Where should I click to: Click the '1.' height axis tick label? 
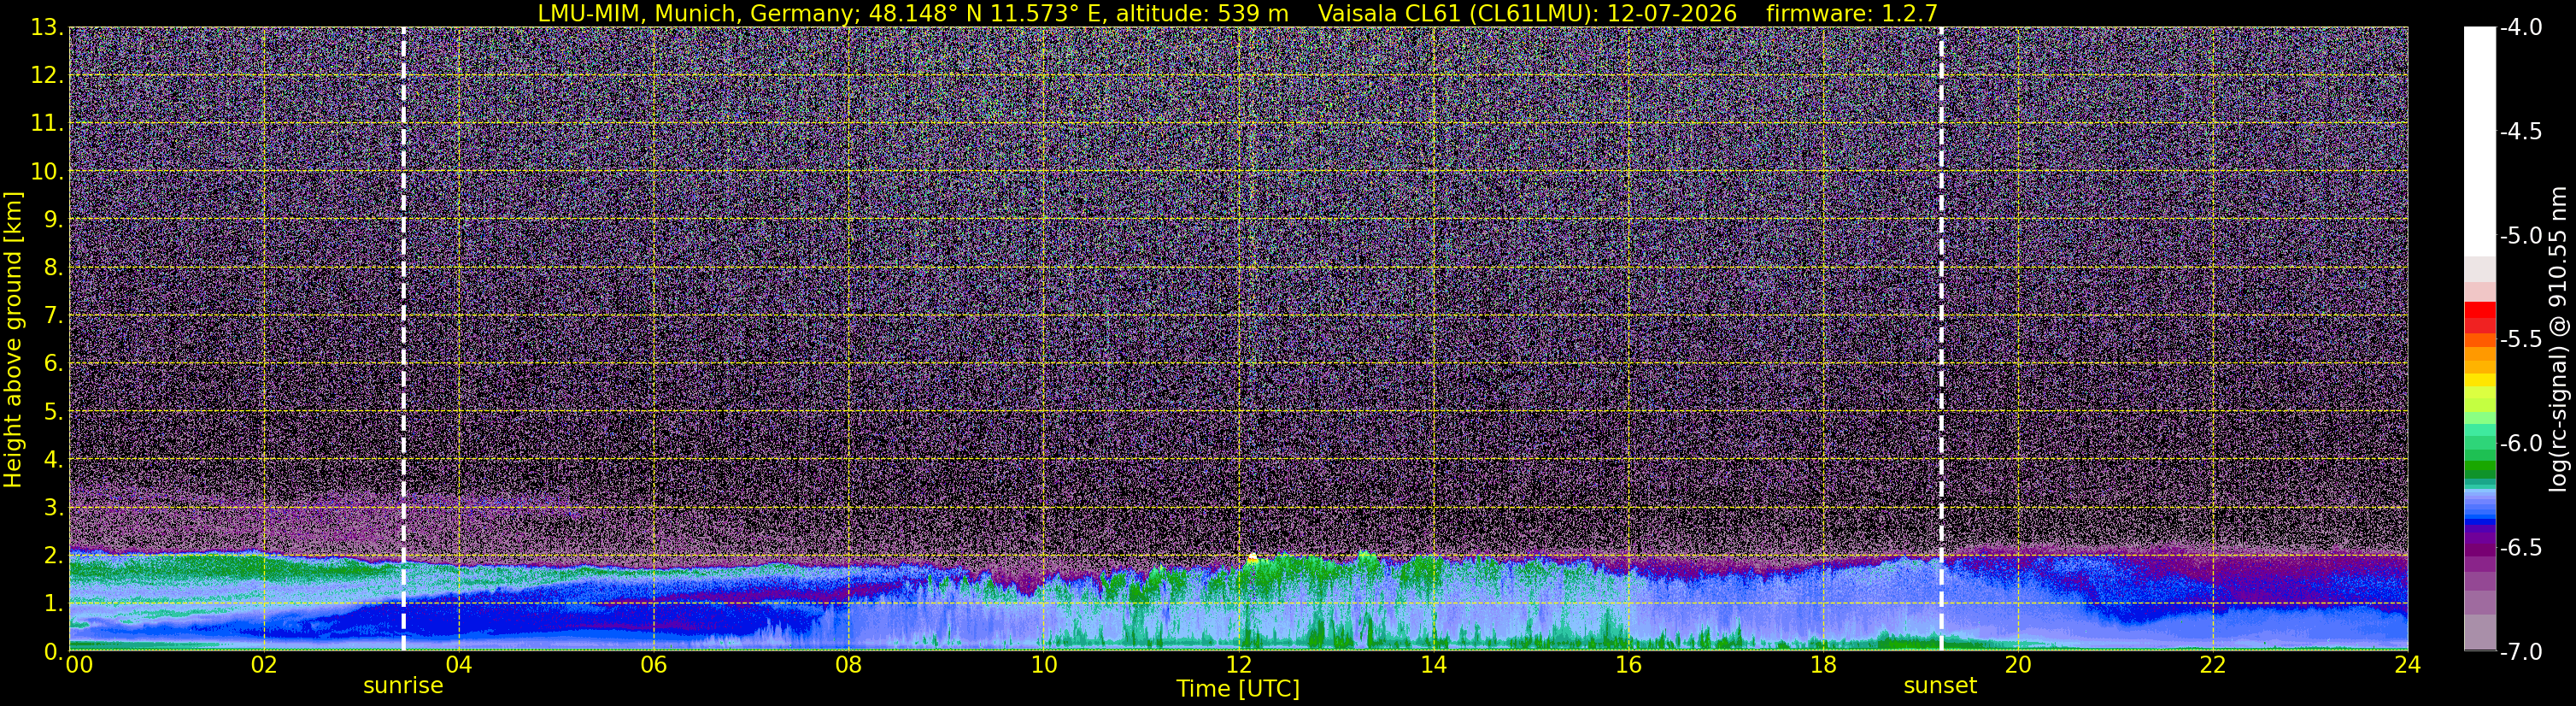click(54, 603)
